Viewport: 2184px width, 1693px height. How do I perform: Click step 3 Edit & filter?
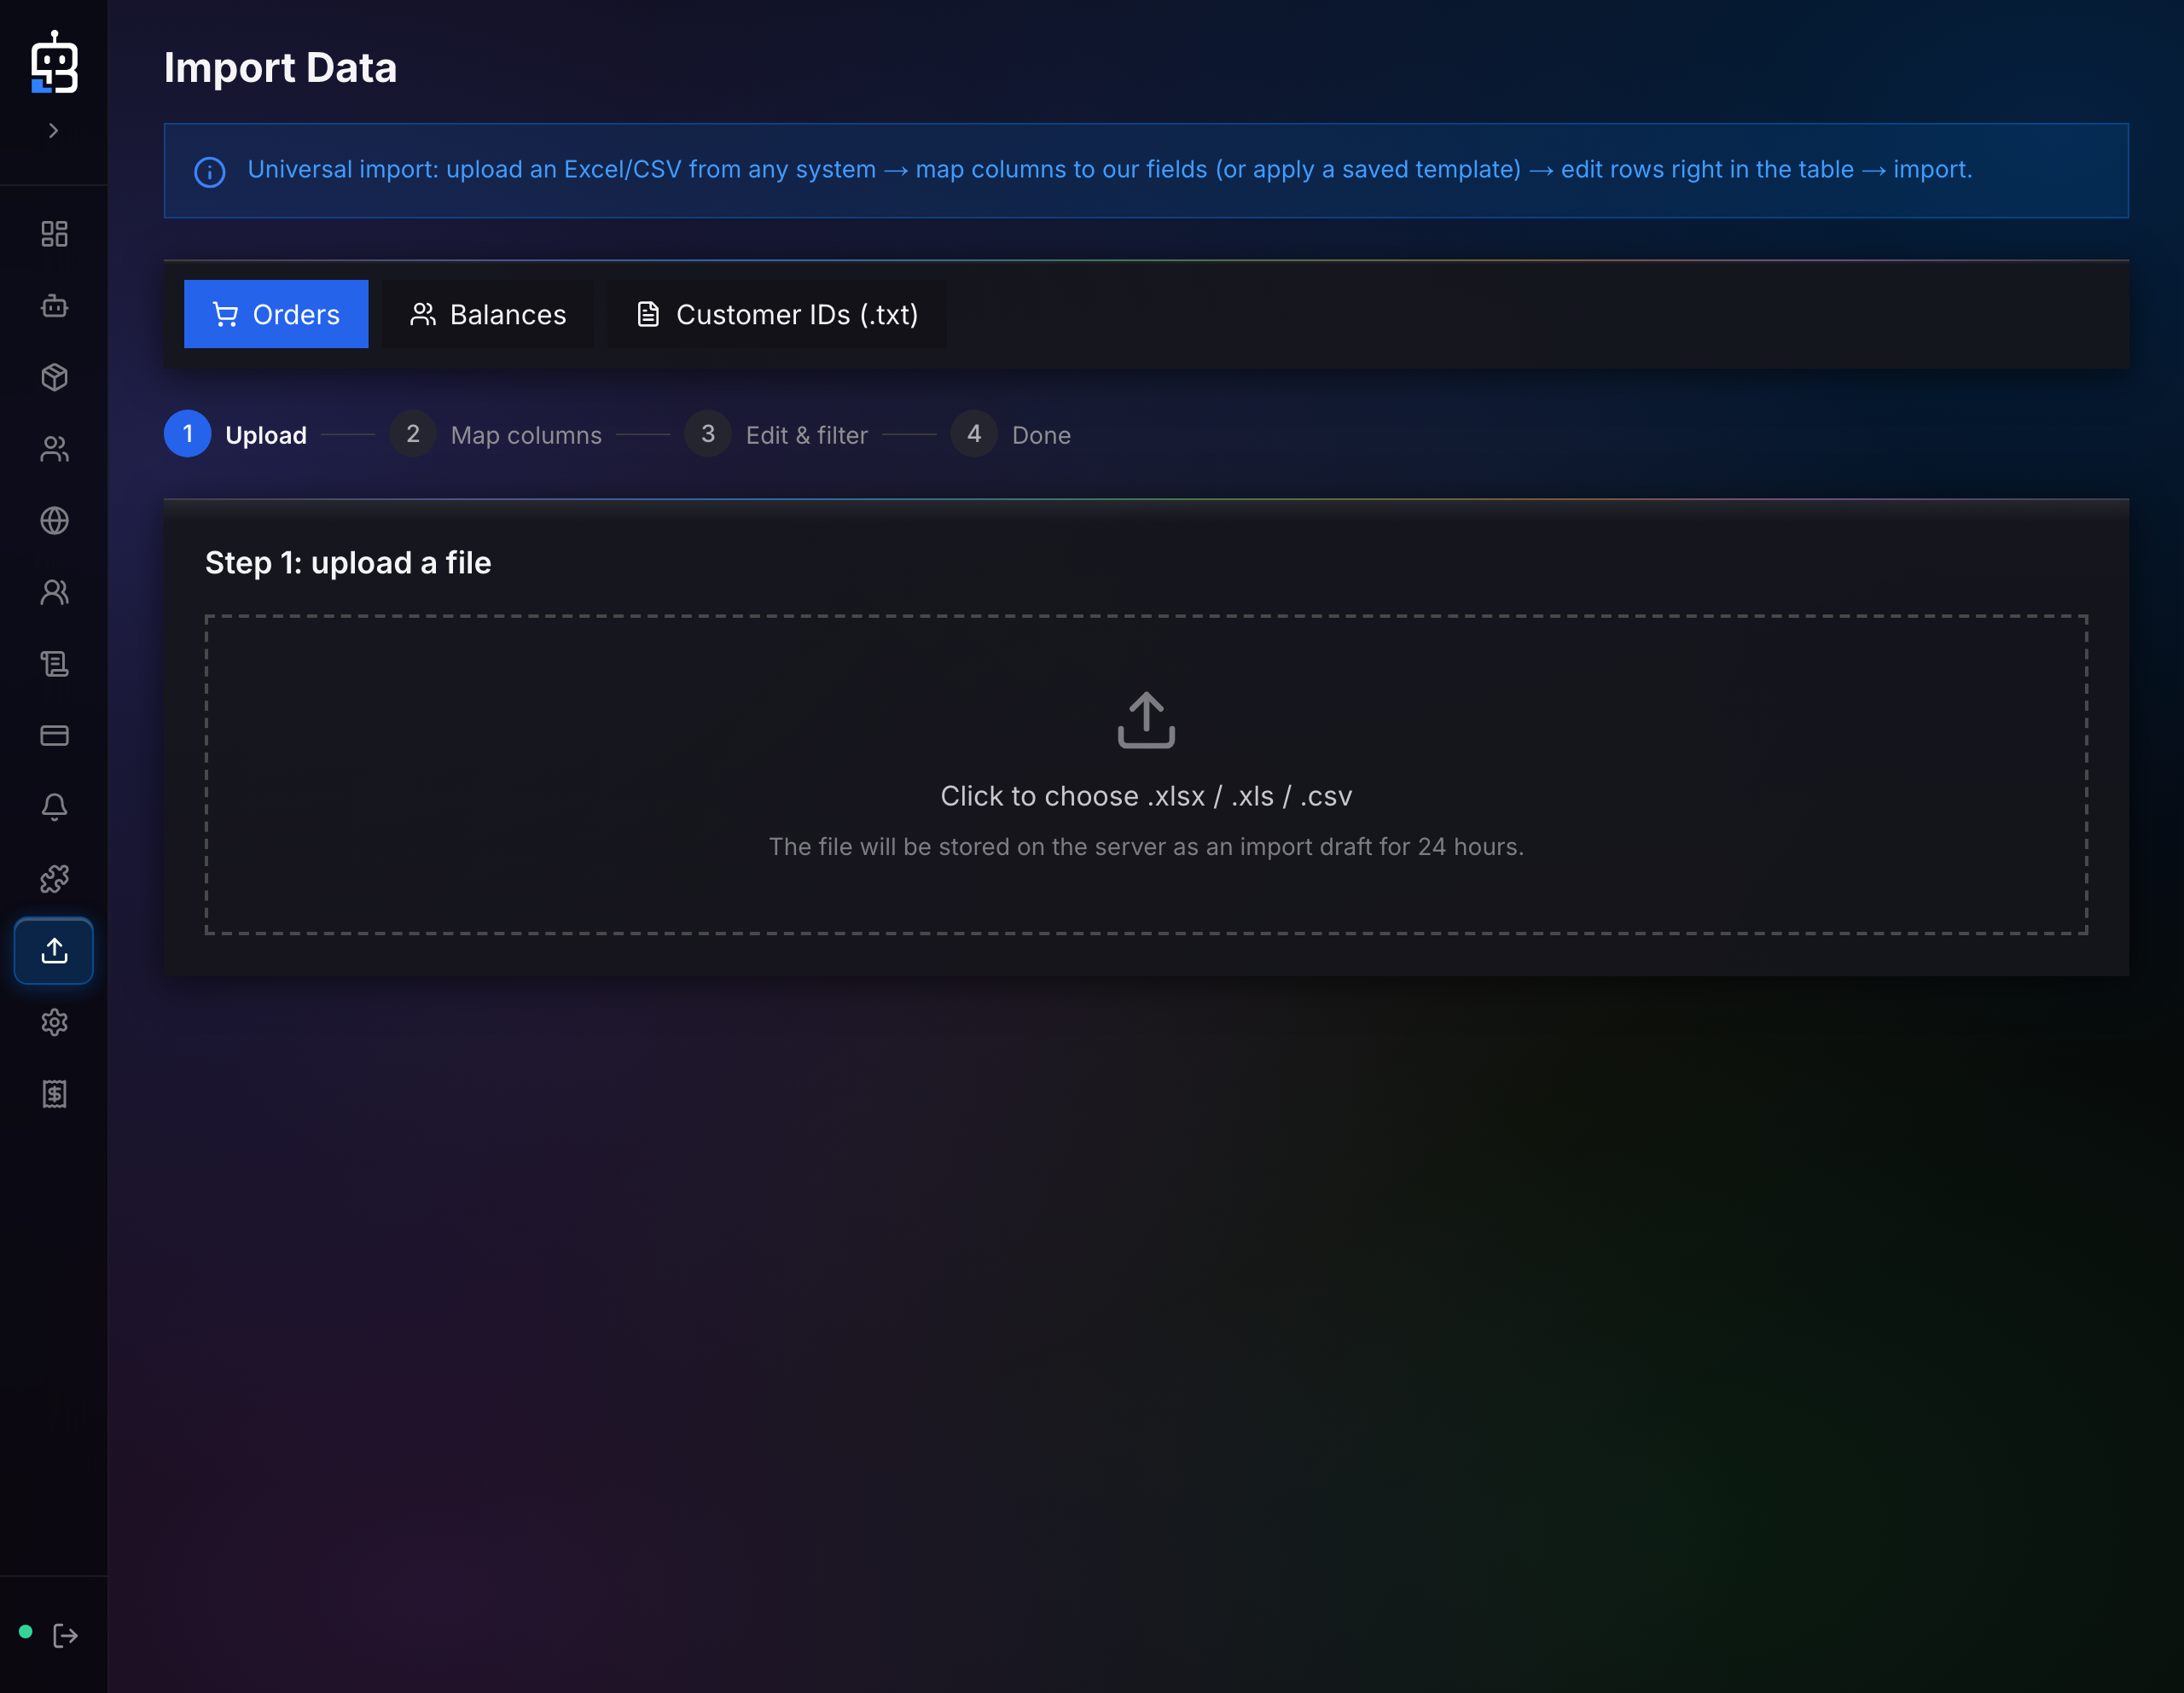point(776,434)
